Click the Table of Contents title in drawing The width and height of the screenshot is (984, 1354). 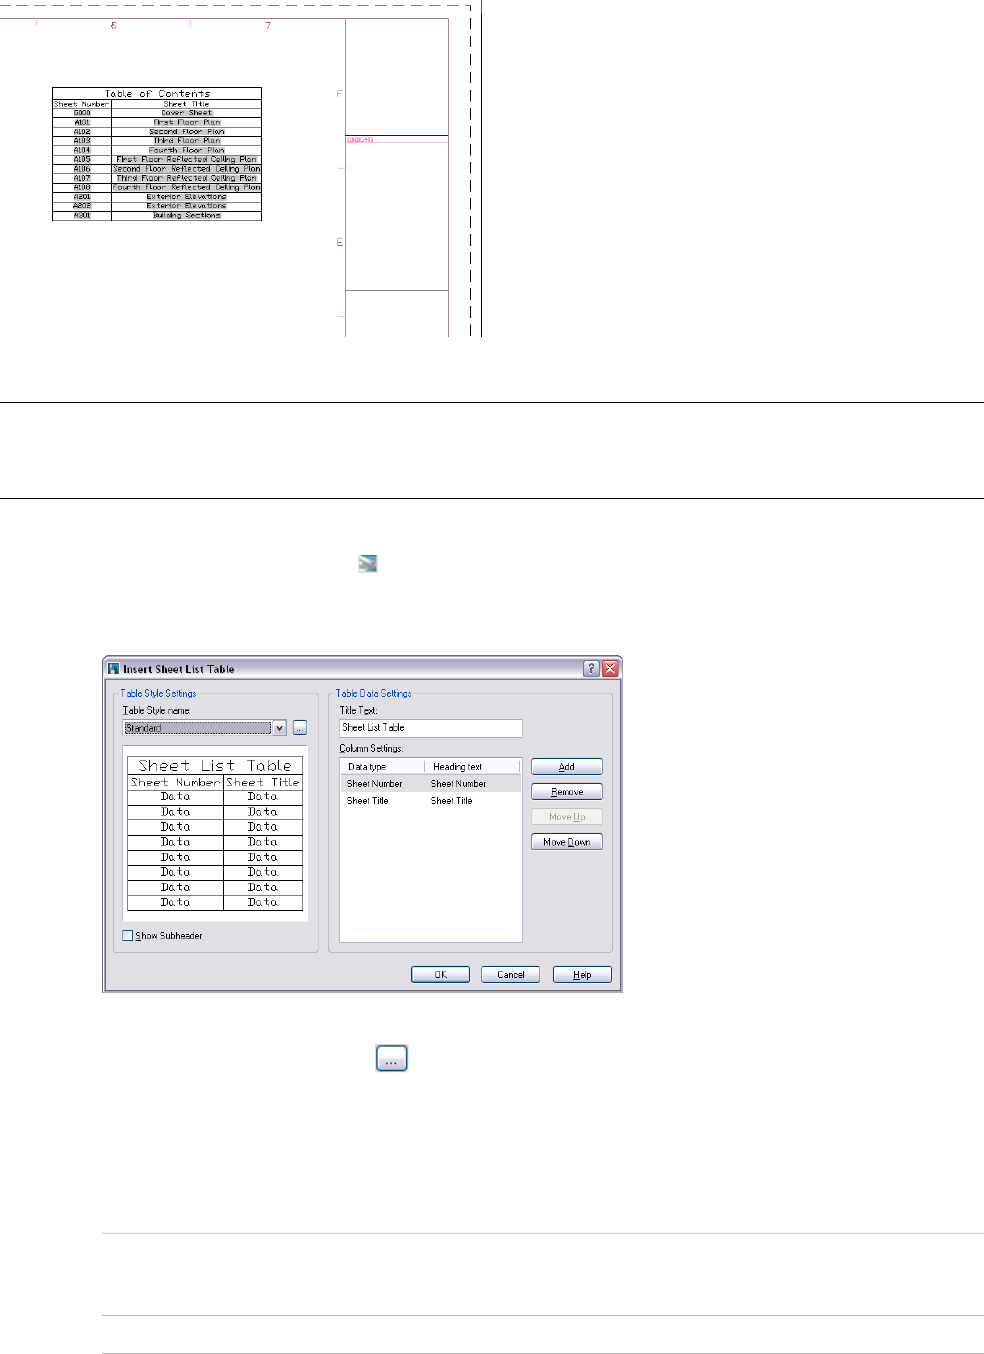tap(157, 93)
